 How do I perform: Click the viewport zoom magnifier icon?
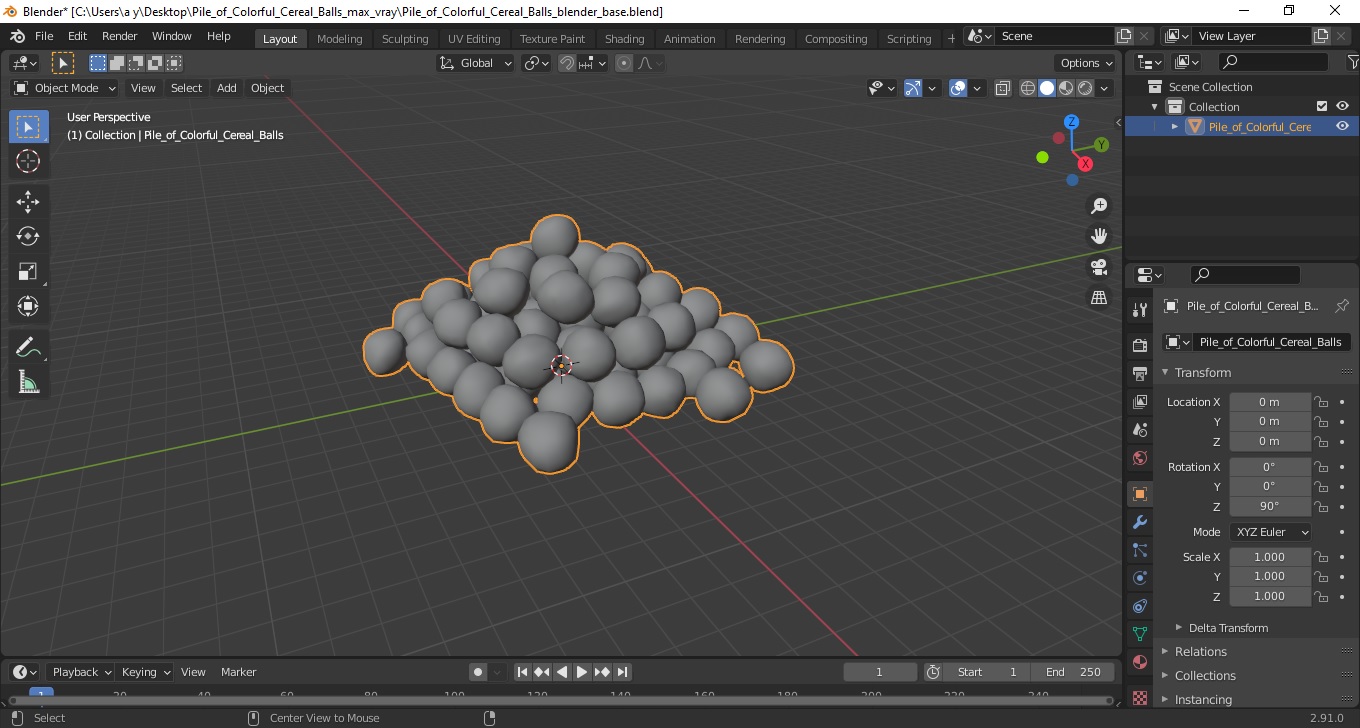pyautogui.click(x=1099, y=205)
